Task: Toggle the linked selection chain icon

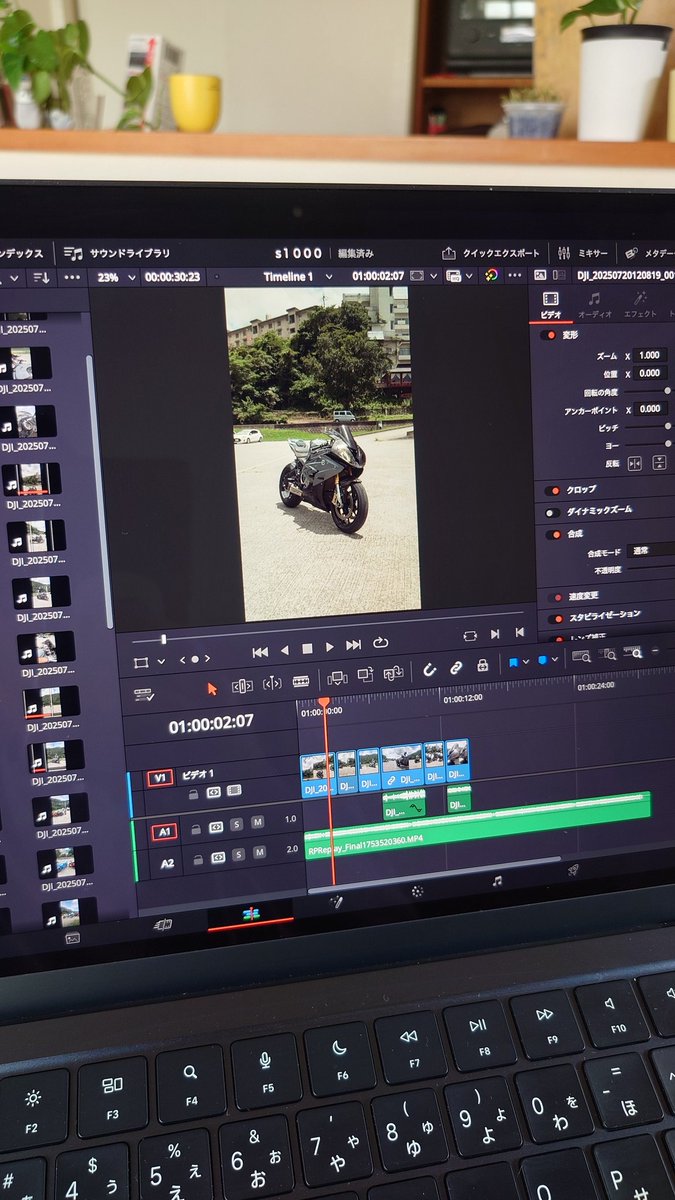Action: (456, 667)
